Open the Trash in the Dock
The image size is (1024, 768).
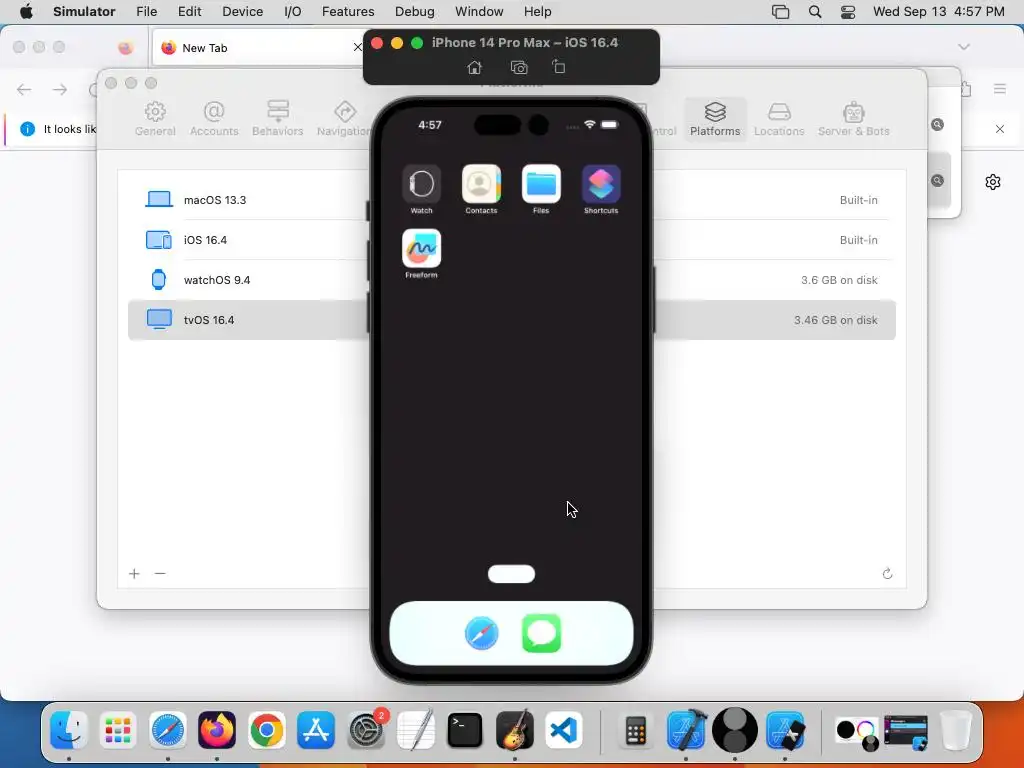(956, 729)
